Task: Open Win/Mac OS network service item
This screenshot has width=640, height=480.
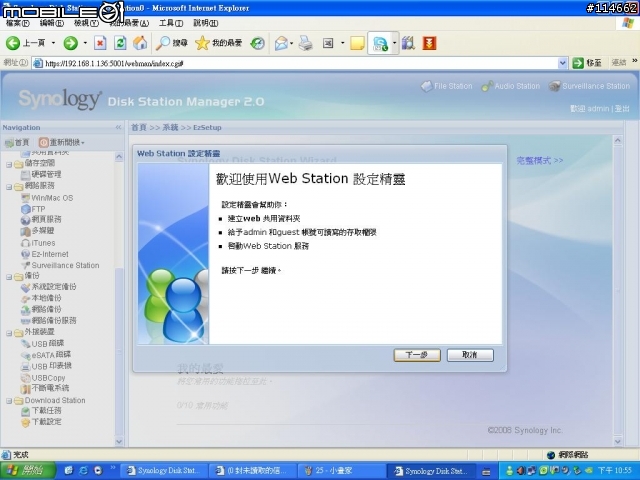Action: click(x=47, y=198)
